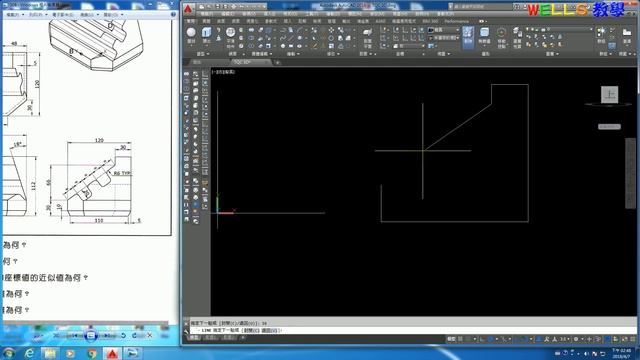640x360 pixels.
Task: Click the workspace switching gear icon
Action: 576,339
